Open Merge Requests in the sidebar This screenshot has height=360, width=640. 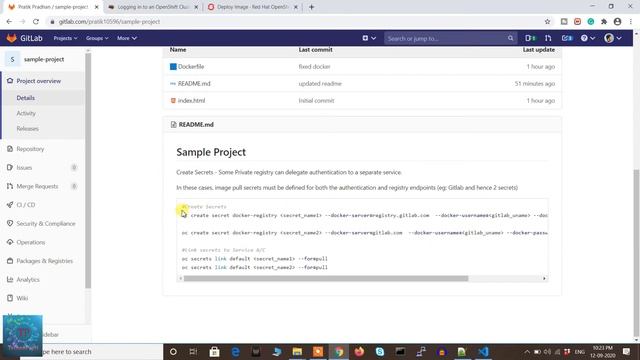pos(37,186)
